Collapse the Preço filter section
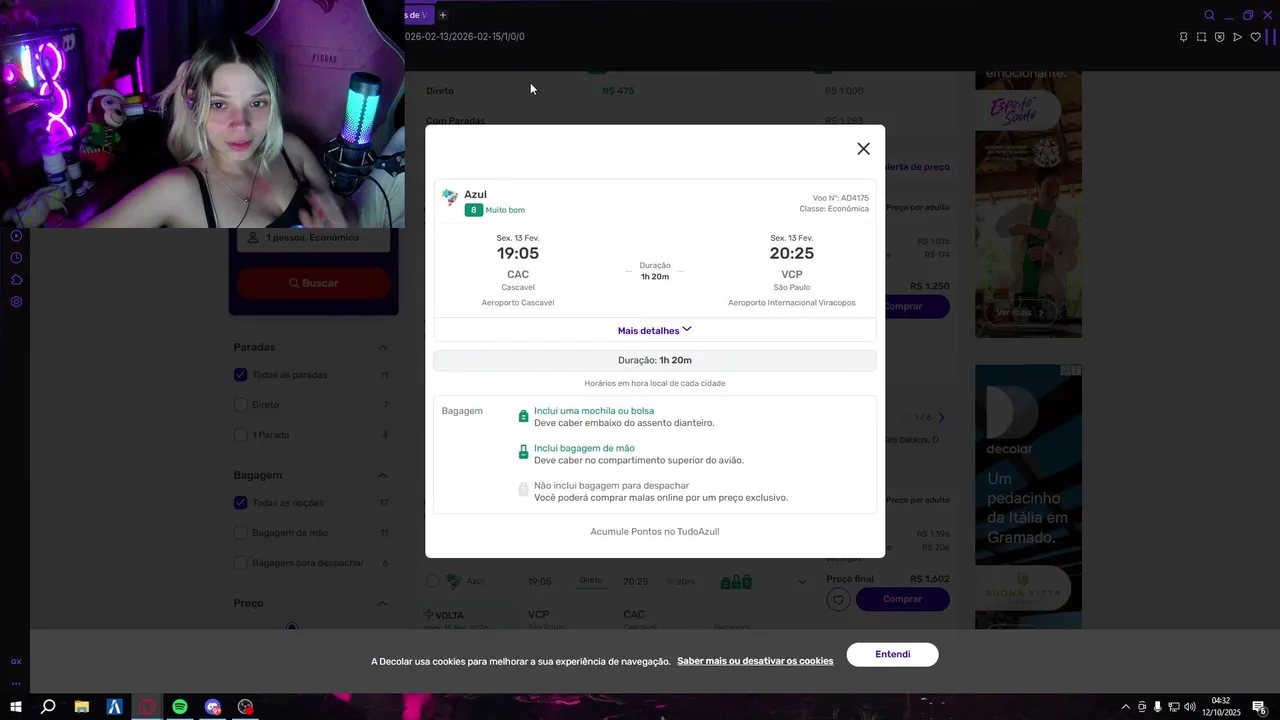The image size is (1280, 720). coord(382,603)
